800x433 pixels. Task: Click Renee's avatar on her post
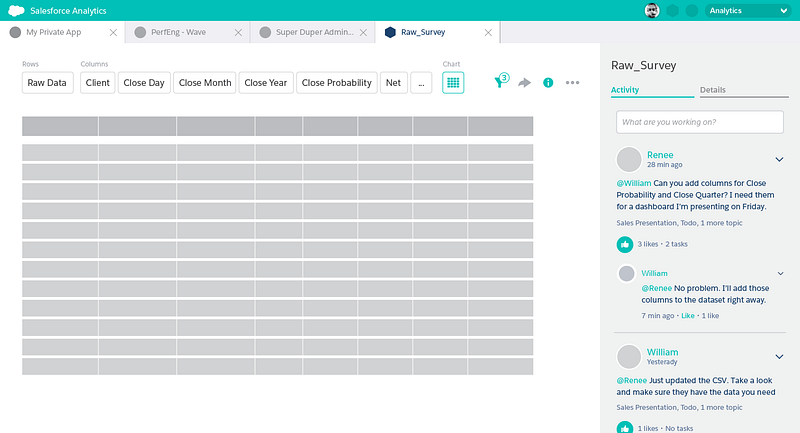point(629,160)
